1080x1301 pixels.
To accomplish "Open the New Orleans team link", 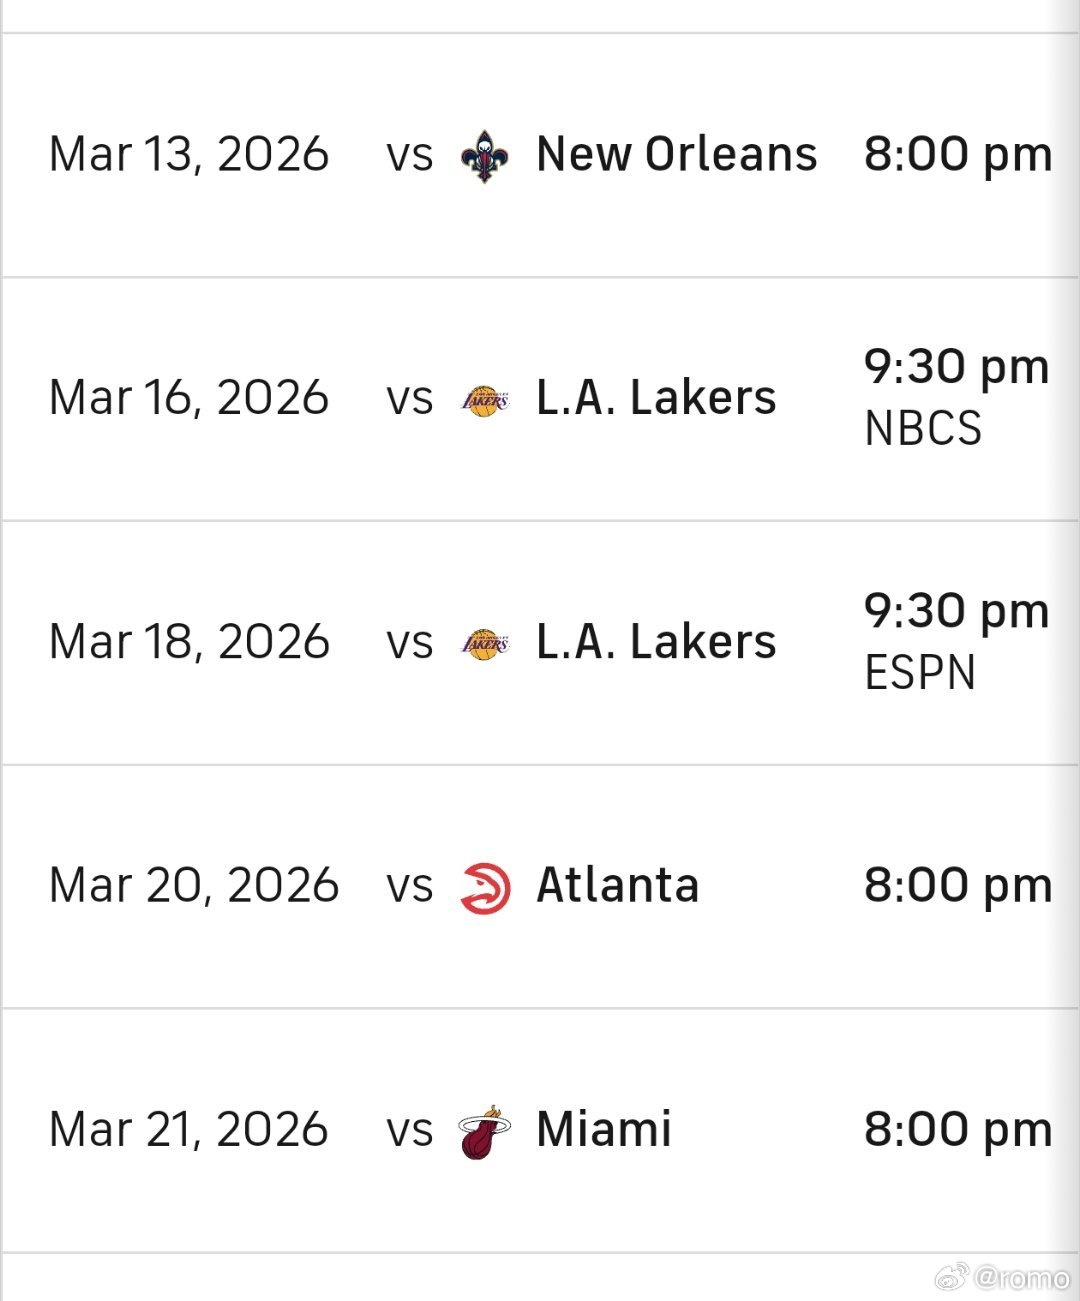I will (676, 155).
